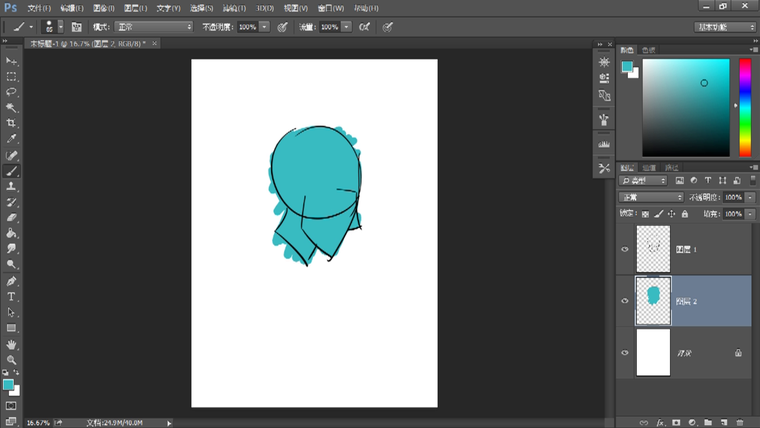
Task: Hide the background layer eye icon
Action: coord(625,352)
